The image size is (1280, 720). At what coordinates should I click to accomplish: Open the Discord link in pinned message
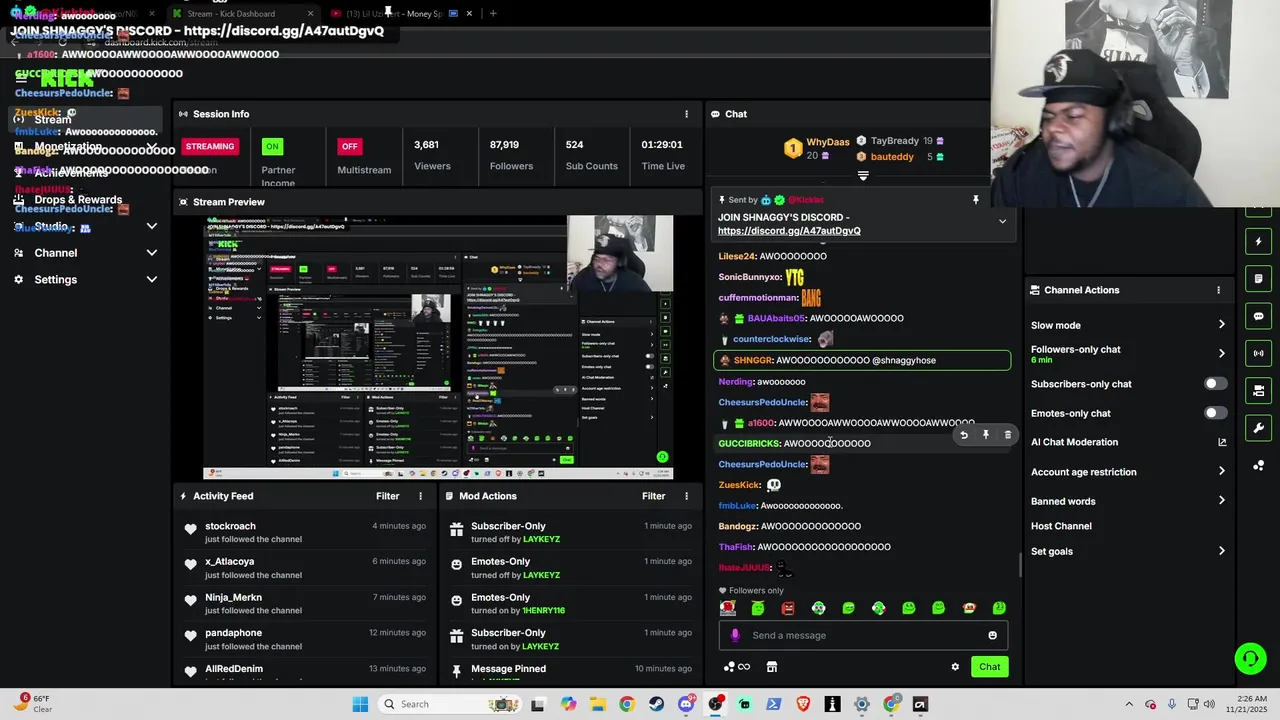(789, 231)
